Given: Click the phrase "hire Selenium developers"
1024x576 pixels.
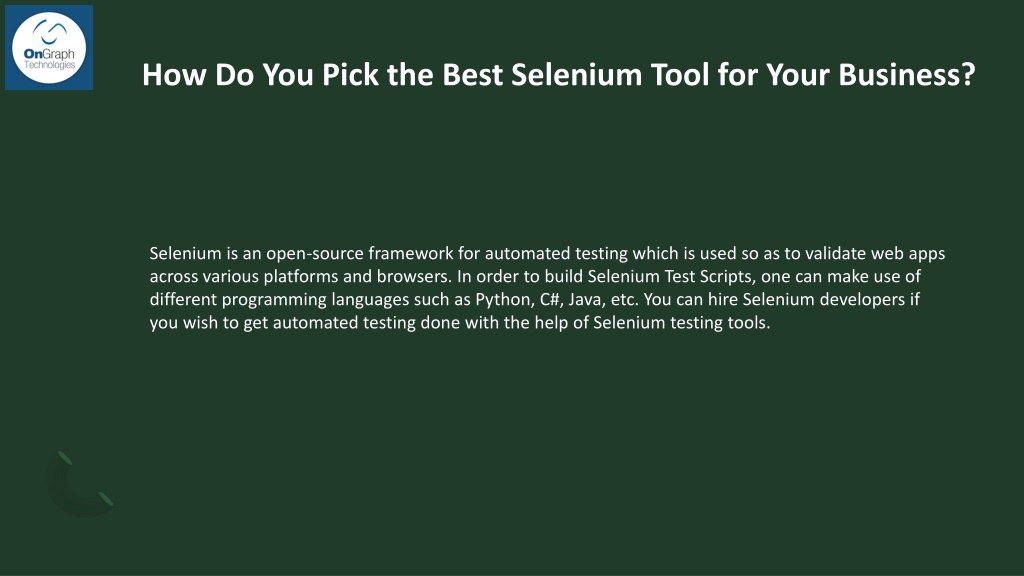Looking at the screenshot, I should [807, 299].
